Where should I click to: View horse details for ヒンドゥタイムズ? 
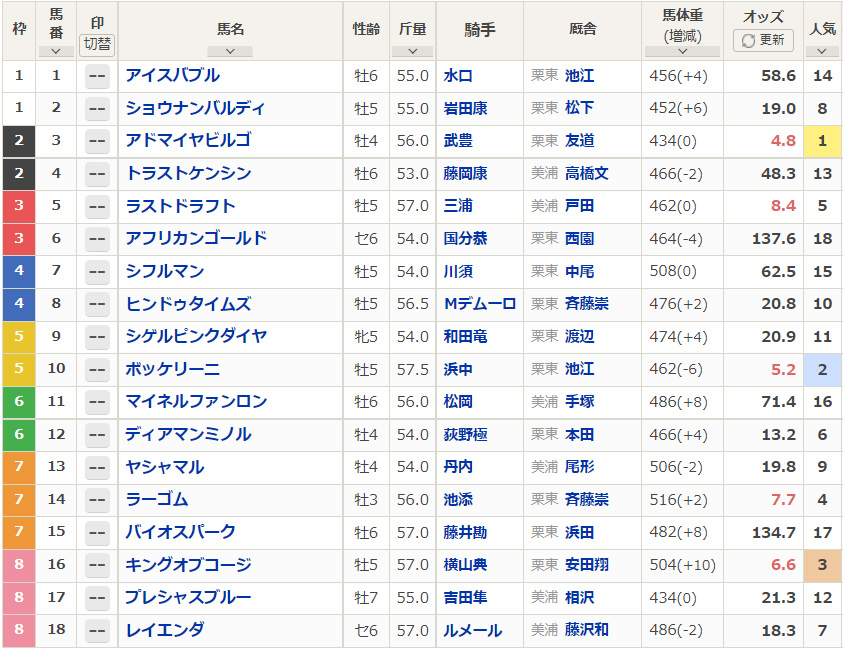(188, 304)
